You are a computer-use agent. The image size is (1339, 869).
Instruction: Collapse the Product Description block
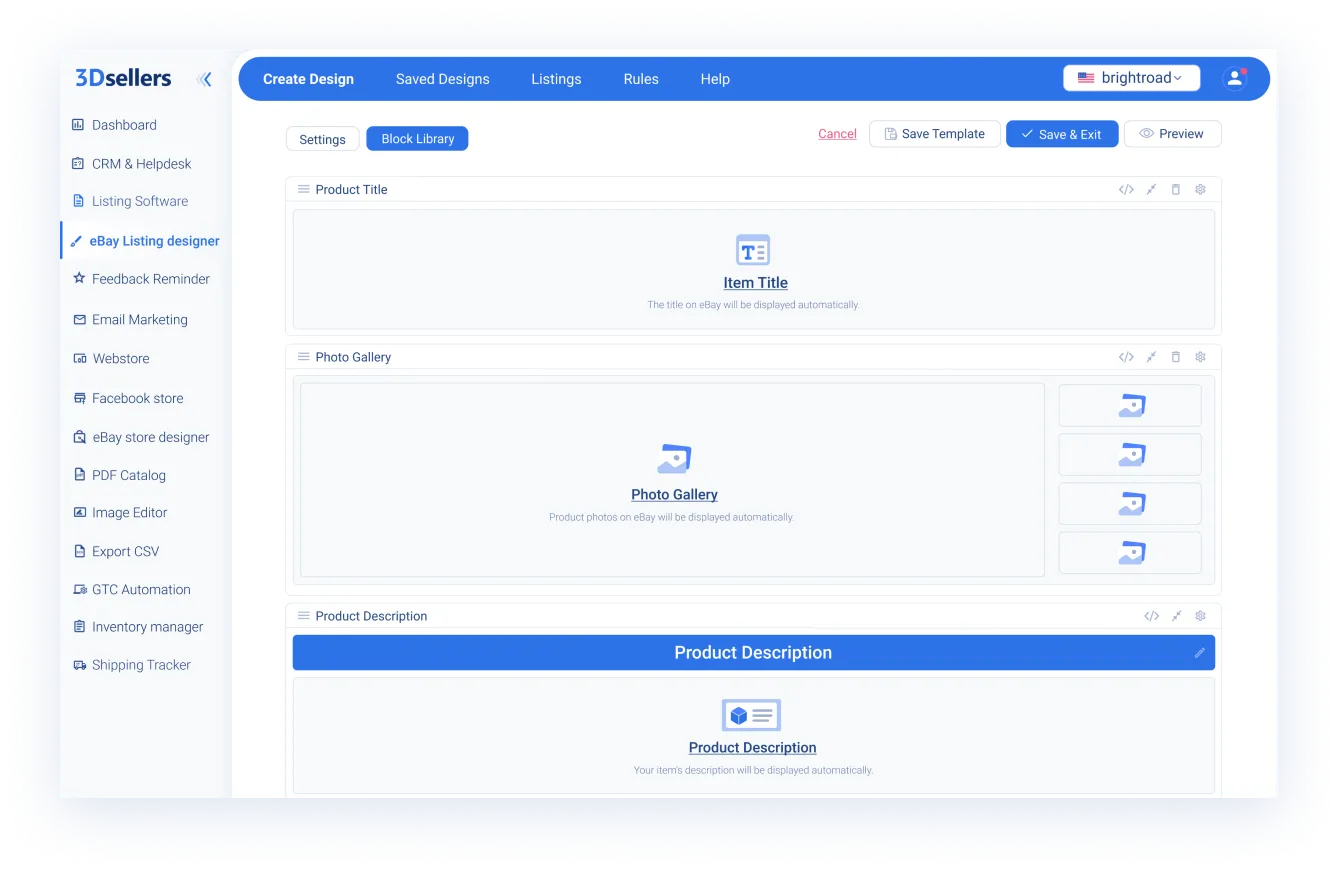tap(1177, 616)
